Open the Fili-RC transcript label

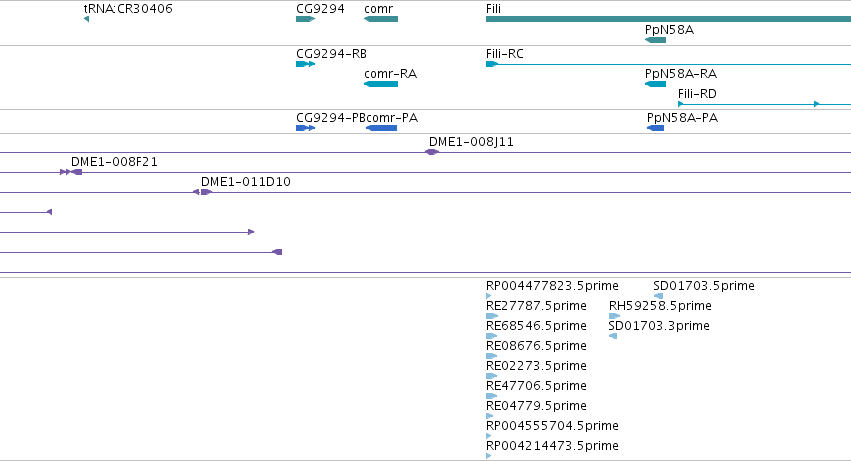click(505, 54)
